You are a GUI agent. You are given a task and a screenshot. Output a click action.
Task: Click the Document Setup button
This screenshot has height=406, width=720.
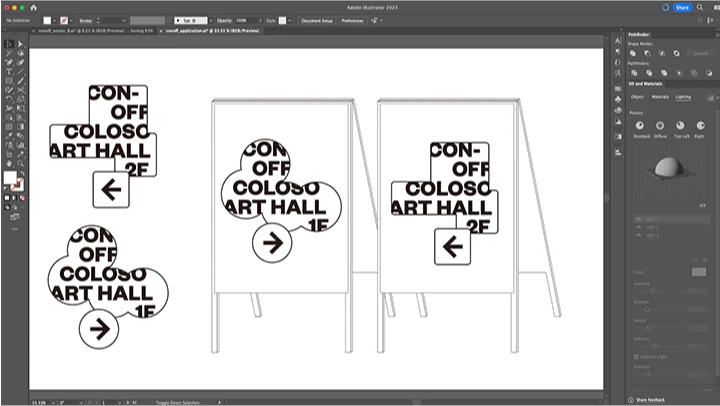point(316,20)
